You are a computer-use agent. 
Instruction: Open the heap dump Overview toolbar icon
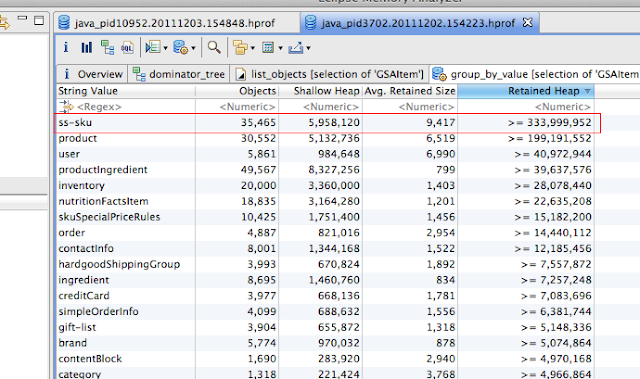point(66,47)
